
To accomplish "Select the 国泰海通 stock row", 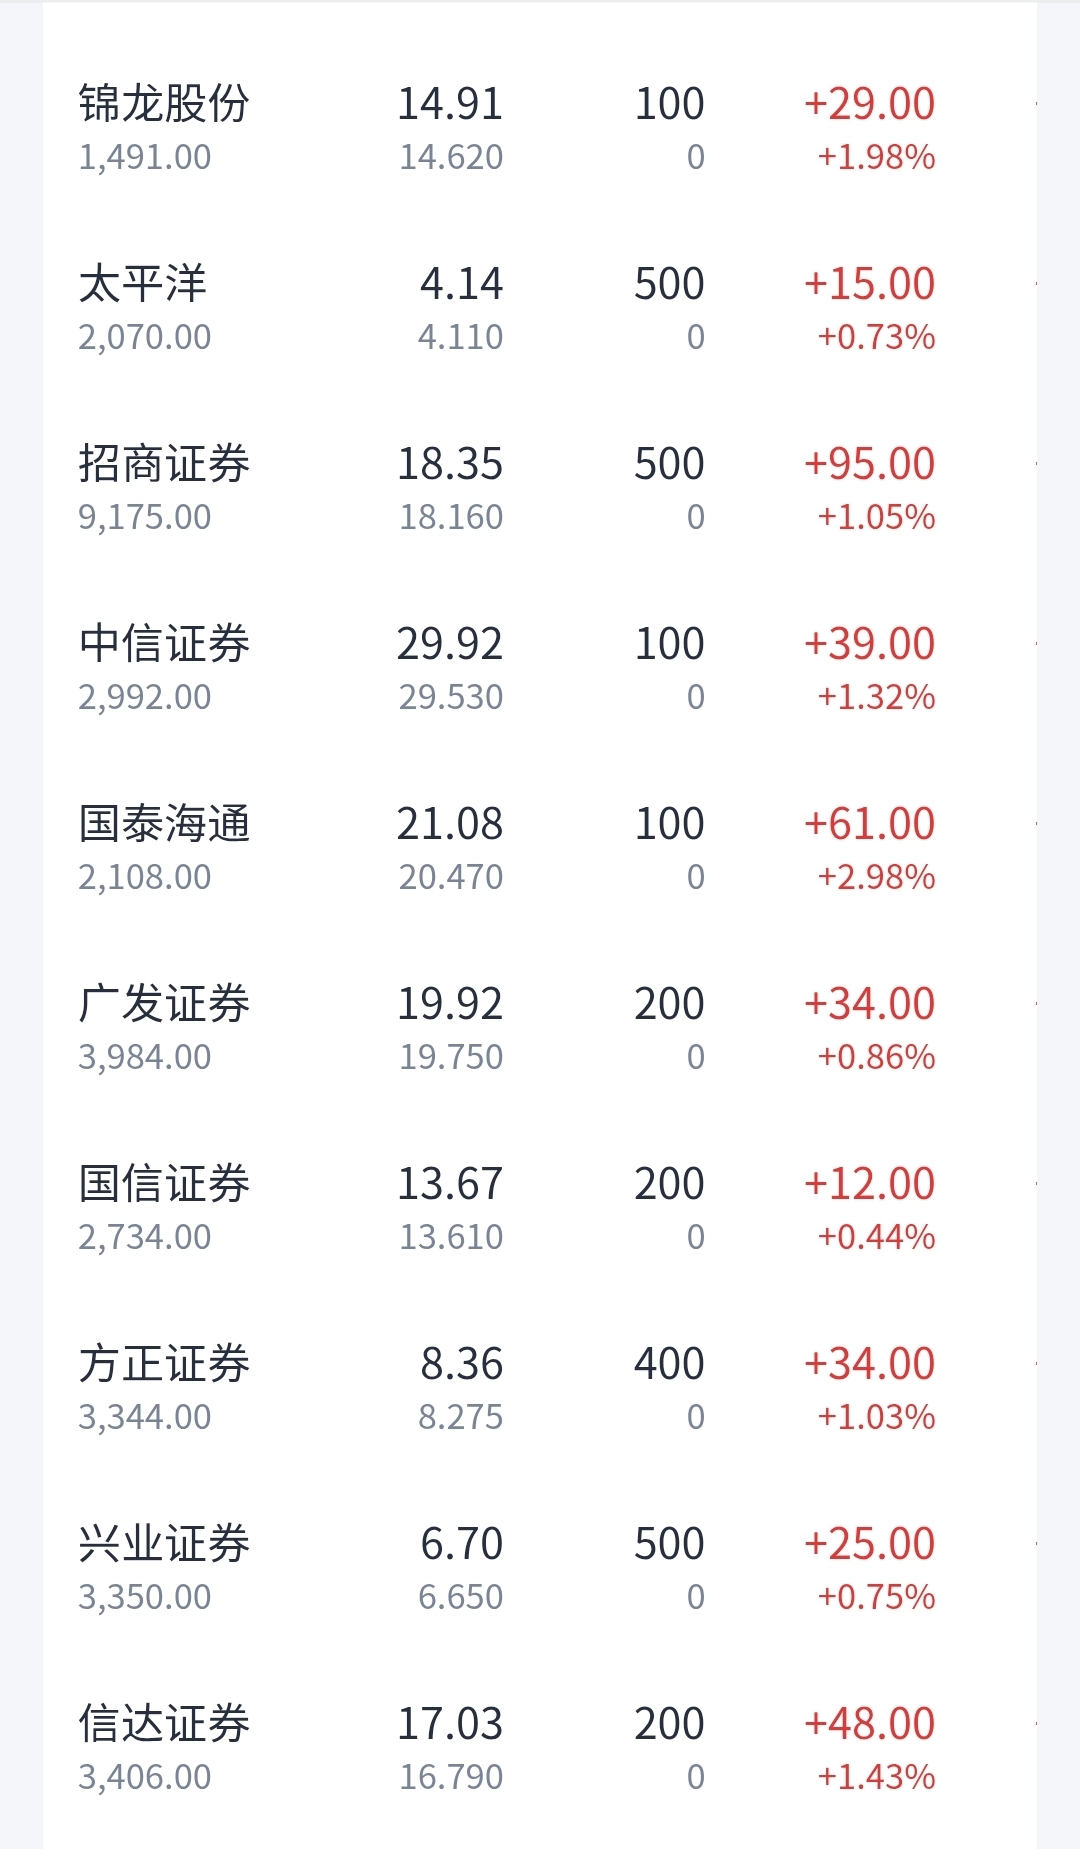I will (540, 849).
